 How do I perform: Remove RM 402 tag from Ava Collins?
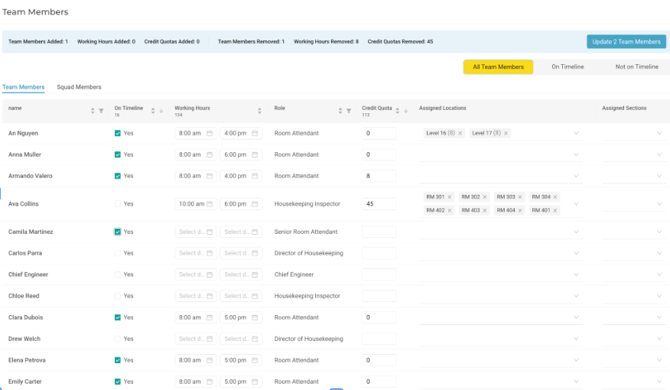click(450, 210)
